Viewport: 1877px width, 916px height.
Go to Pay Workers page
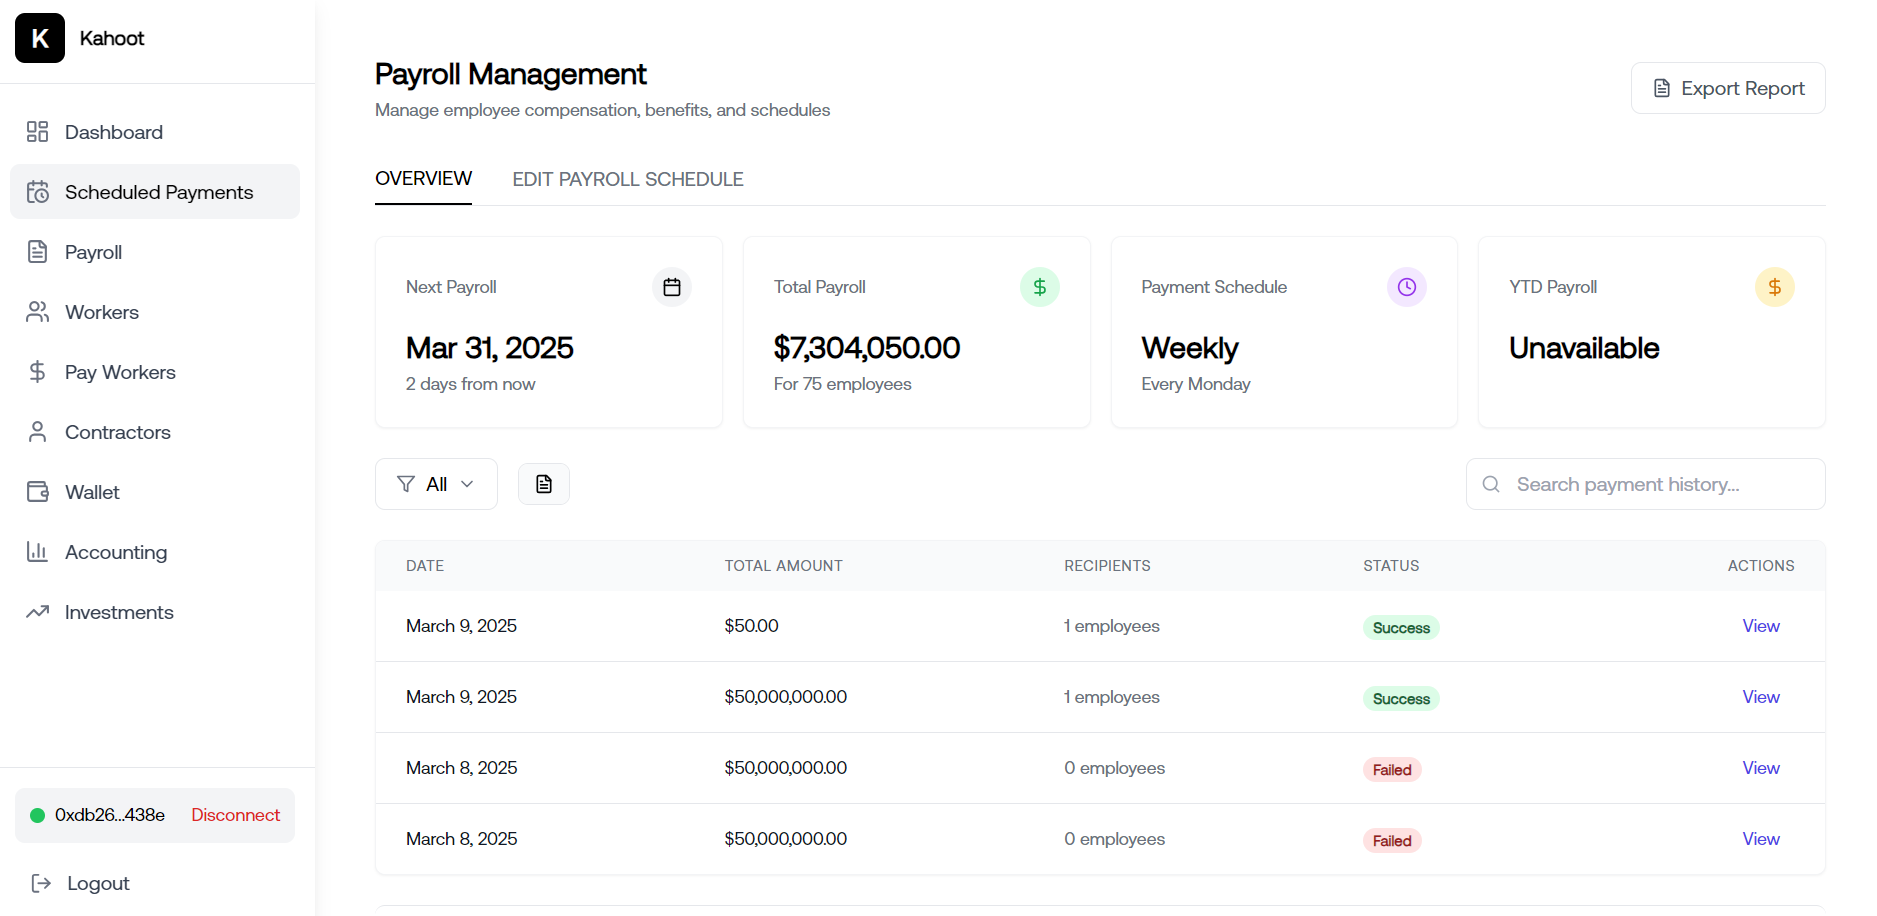click(120, 372)
